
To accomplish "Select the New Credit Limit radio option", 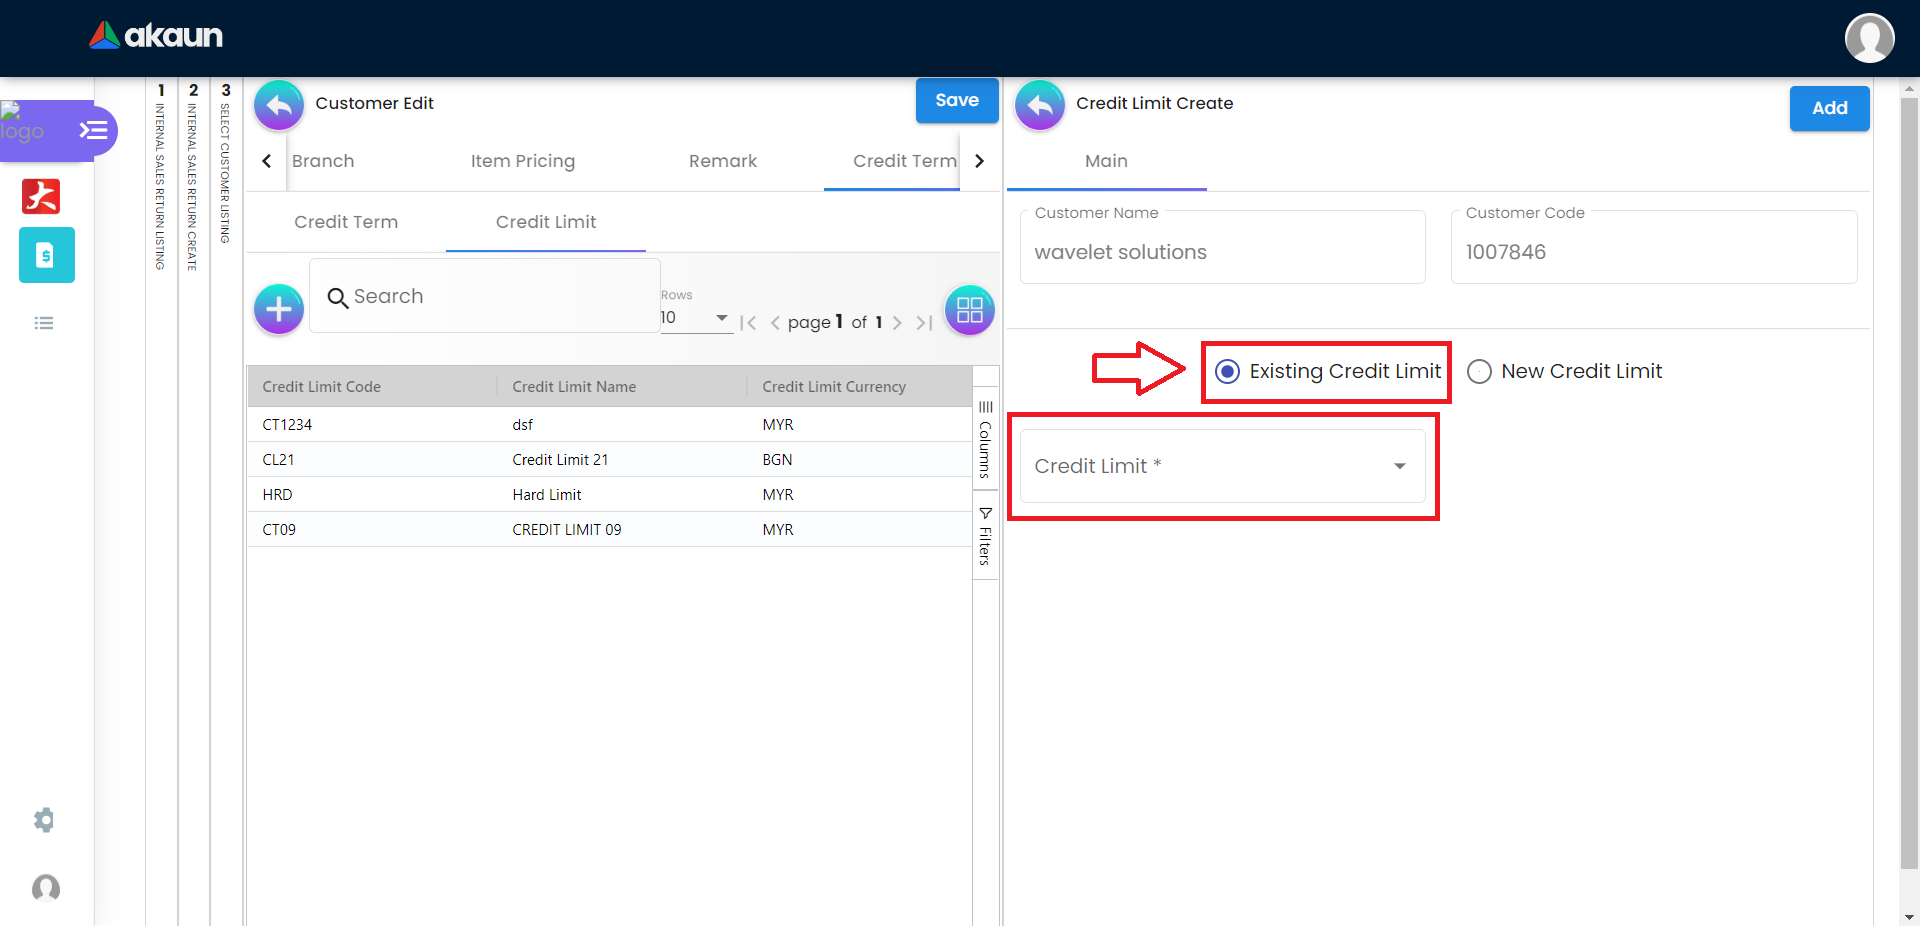I will [x=1479, y=372].
